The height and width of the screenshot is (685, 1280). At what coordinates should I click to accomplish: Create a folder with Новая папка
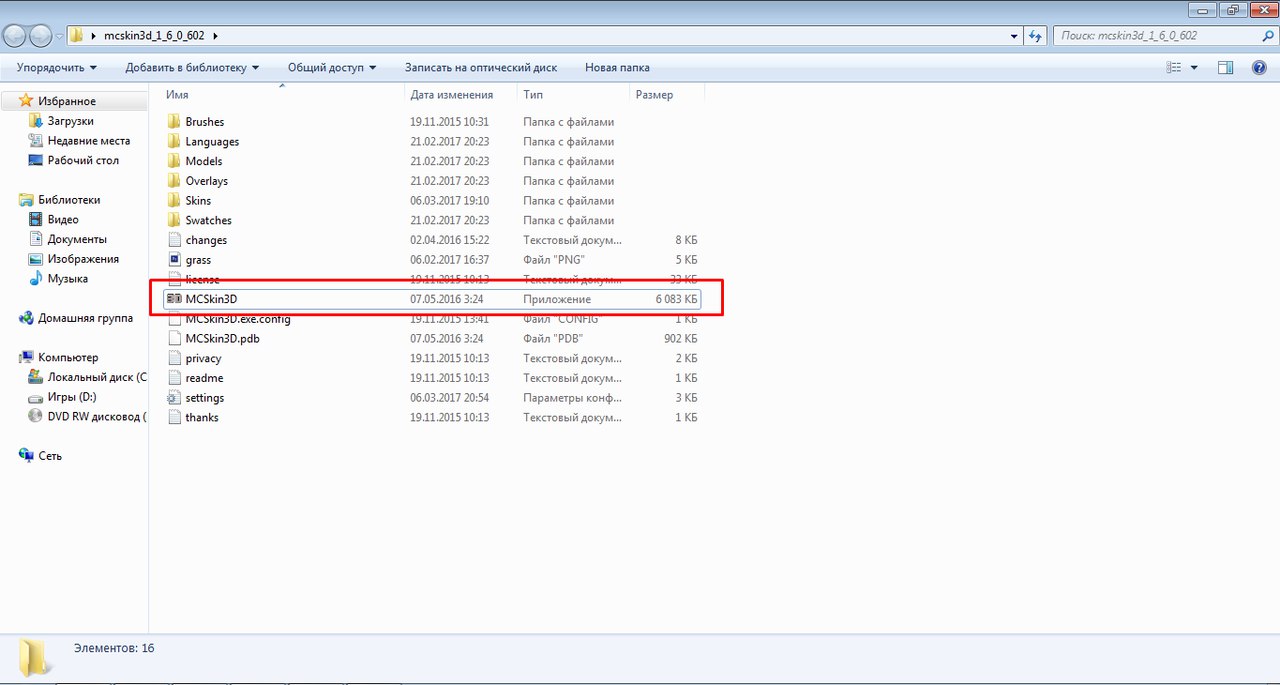617,68
